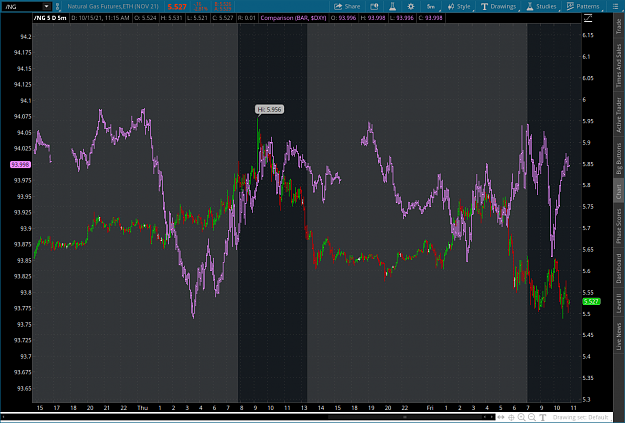Click Natural Gas Futures,ETH (NOV 21) description

pyautogui.click(x=113, y=6)
